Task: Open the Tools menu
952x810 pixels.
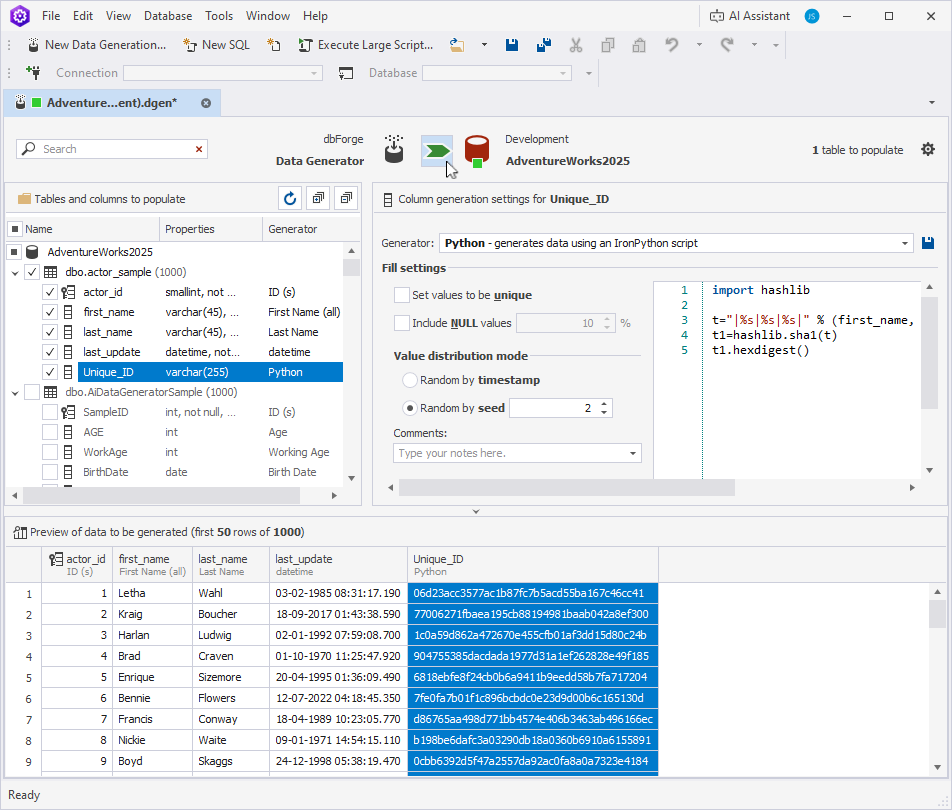Action: click(x=219, y=16)
